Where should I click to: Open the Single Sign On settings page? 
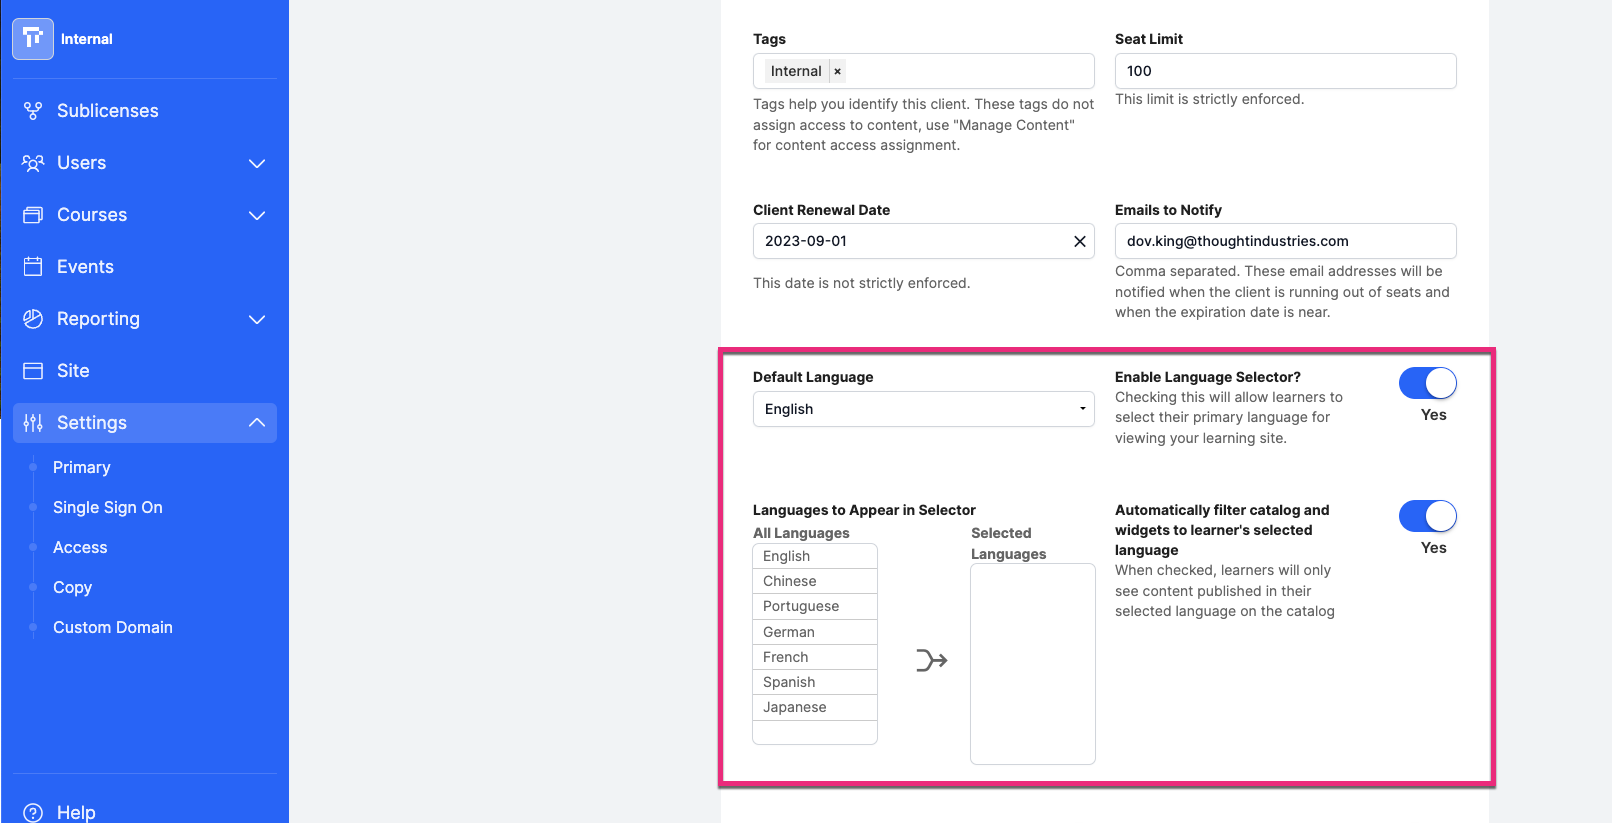[x=108, y=507]
